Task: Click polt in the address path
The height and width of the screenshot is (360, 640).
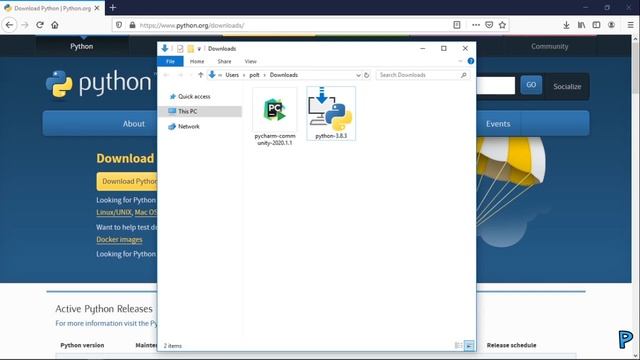Action: pyautogui.click(x=254, y=75)
